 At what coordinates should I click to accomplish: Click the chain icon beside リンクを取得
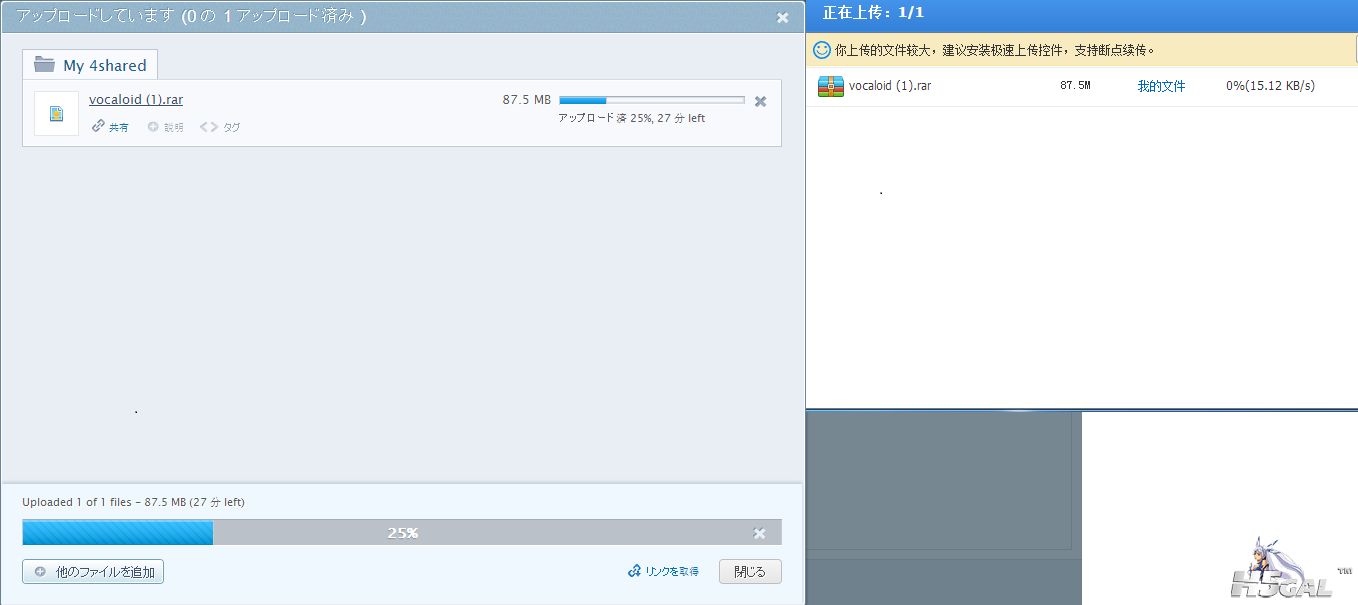(633, 572)
